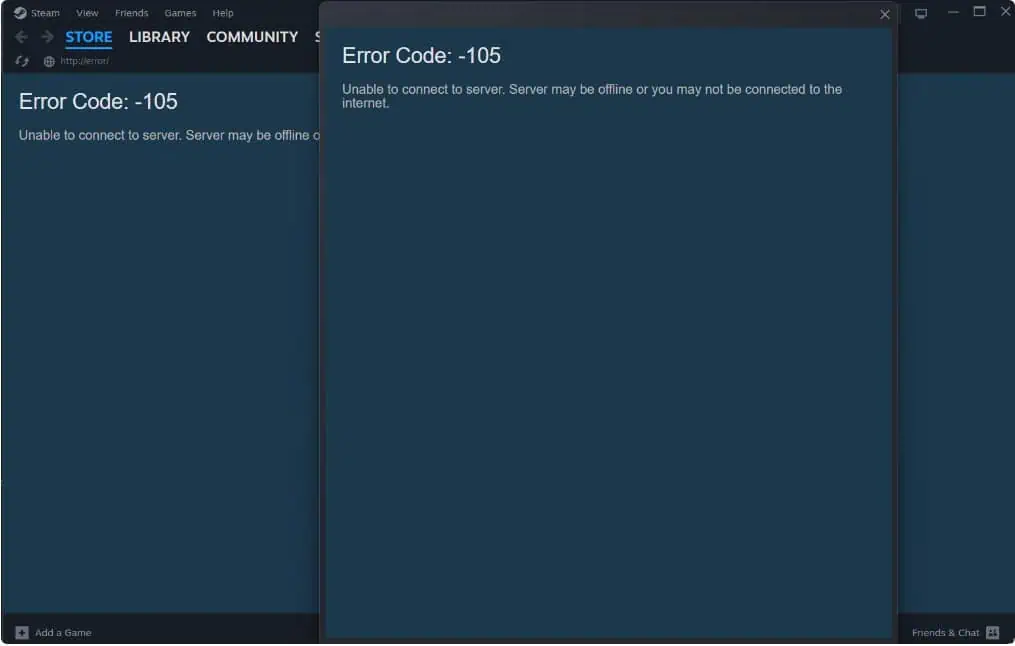Enter Big Picture mode via monitor icon
The width and height of the screenshot is (1015, 646).
point(921,13)
